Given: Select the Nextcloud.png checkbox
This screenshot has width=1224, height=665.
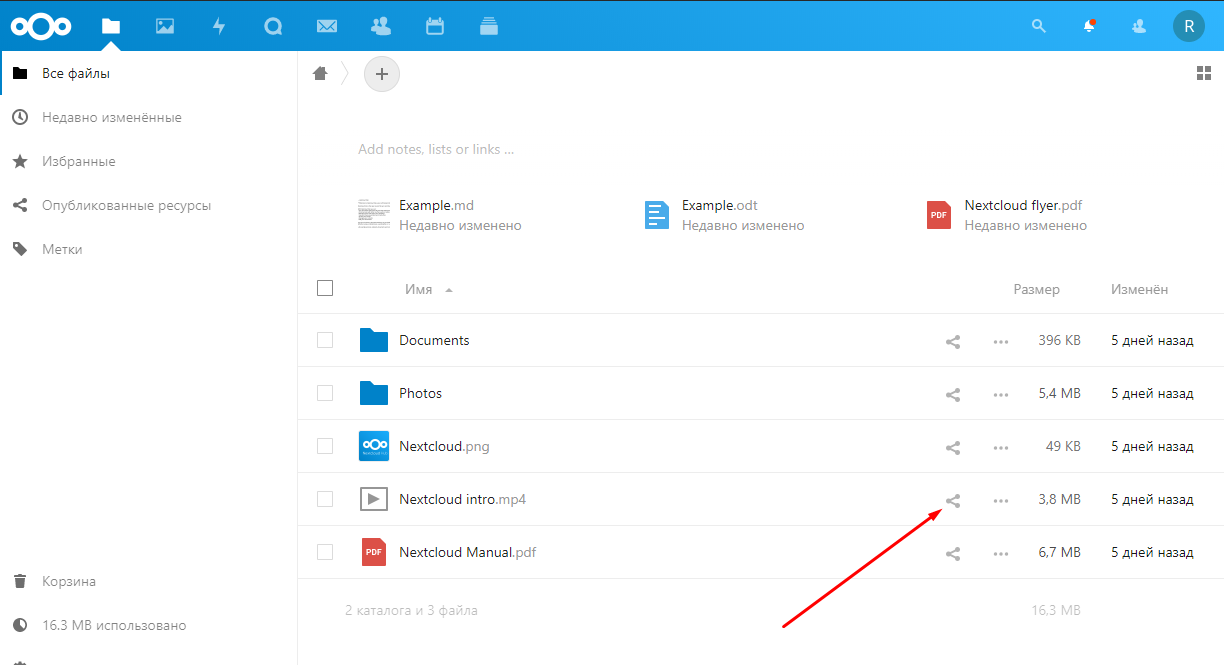Looking at the screenshot, I should [324, 446].
